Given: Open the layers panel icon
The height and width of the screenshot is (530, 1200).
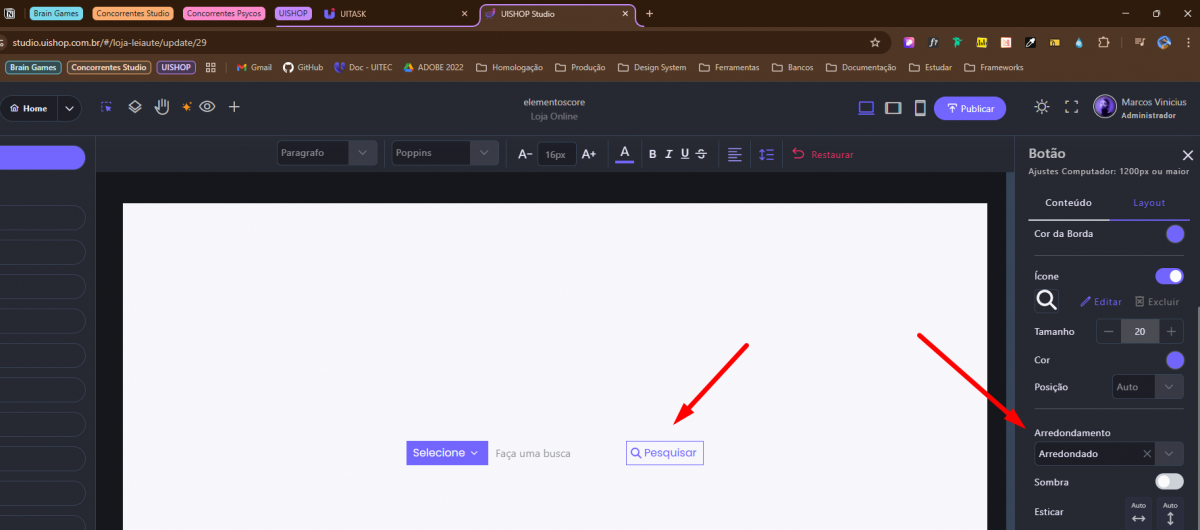Looking at the screenshot, I should pyautogui.click(x=135, y=107).
